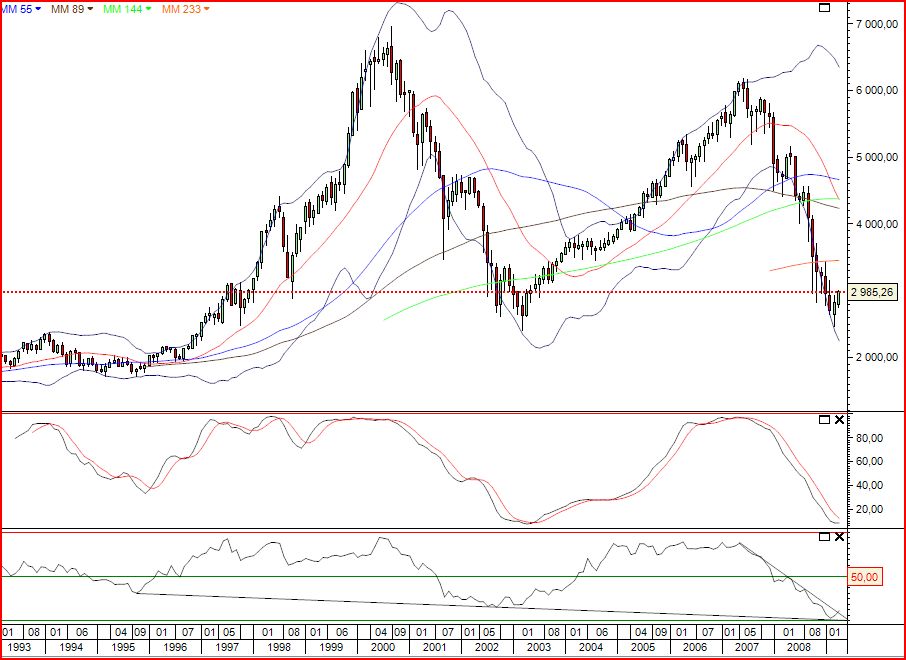
Task: Click the 40,00 stochastic axis label
Action: click(x=869, y=485)
